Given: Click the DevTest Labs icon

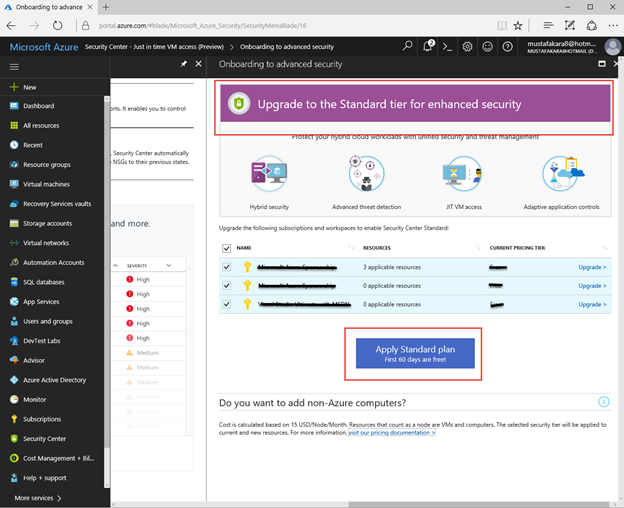Looking at the screenshot, I should [x=14, y=341].
